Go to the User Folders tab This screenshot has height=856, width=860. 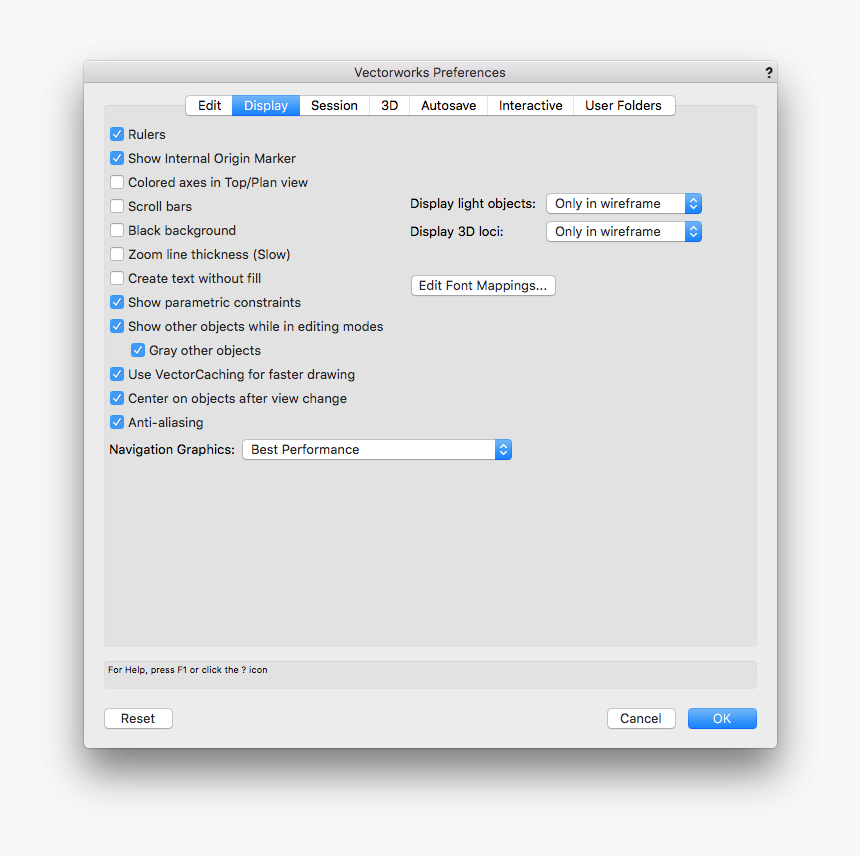[624, 105]
